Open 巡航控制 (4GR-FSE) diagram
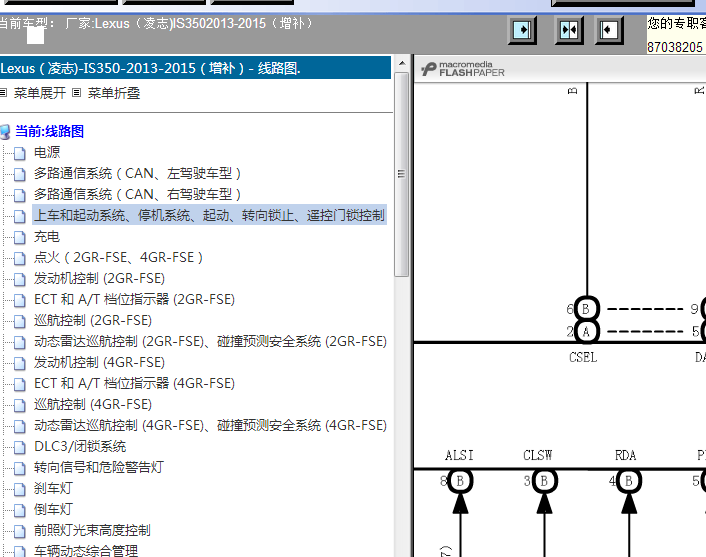 pos(93,404)
